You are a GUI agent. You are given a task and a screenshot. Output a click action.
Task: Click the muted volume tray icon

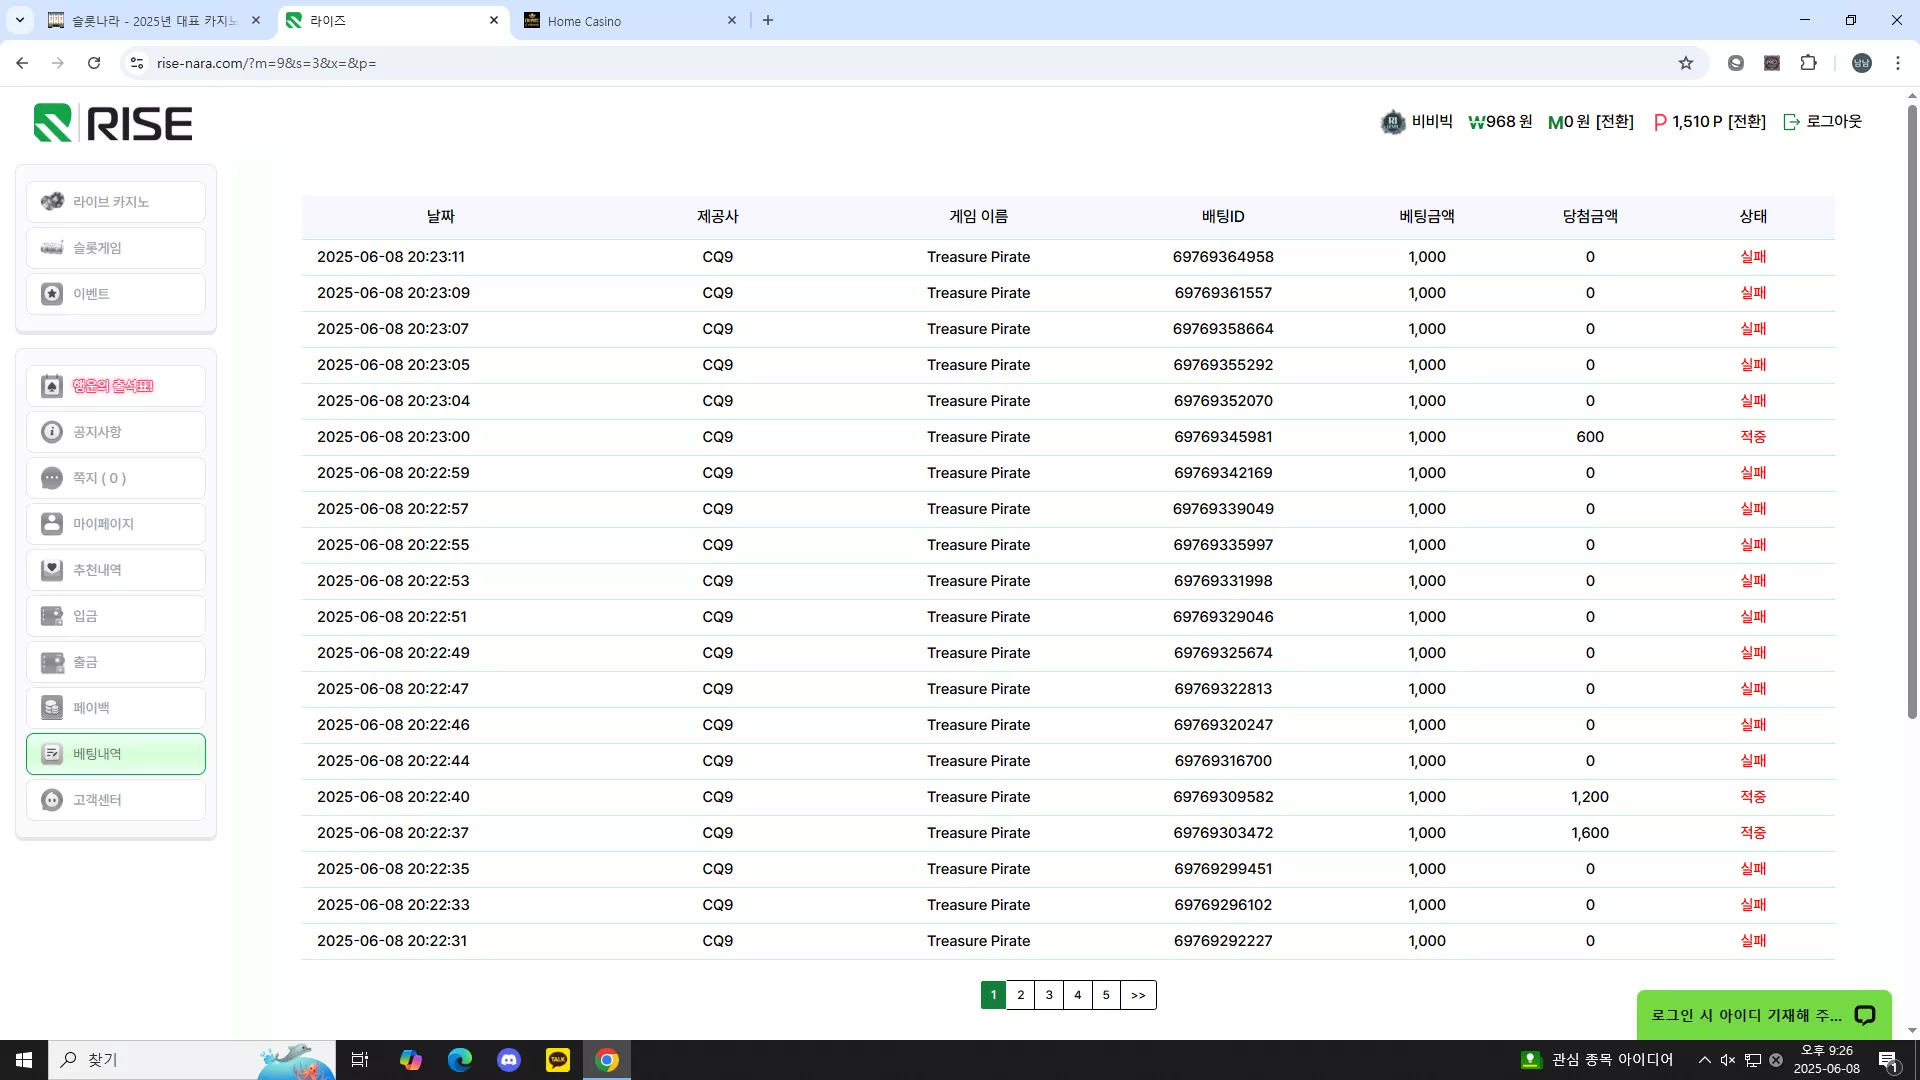pos(1728,1060)
